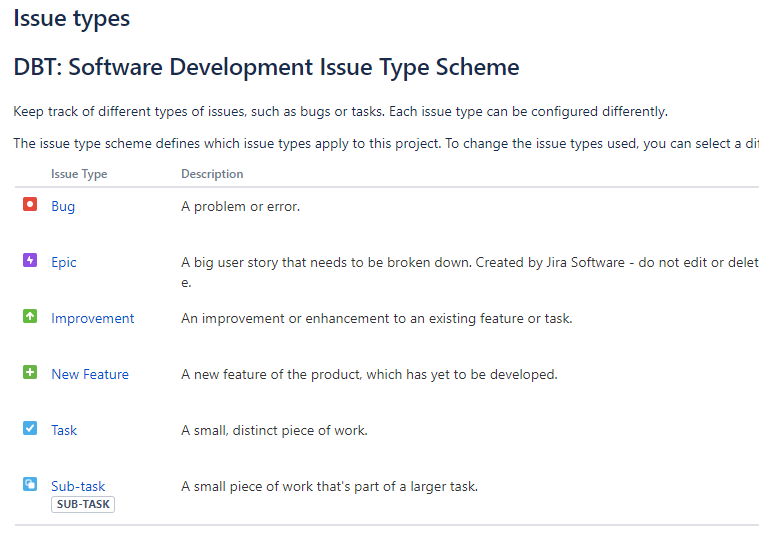Open the New Feature issue type link
Viewport: 759px width, 555px height.
[90, 375]
